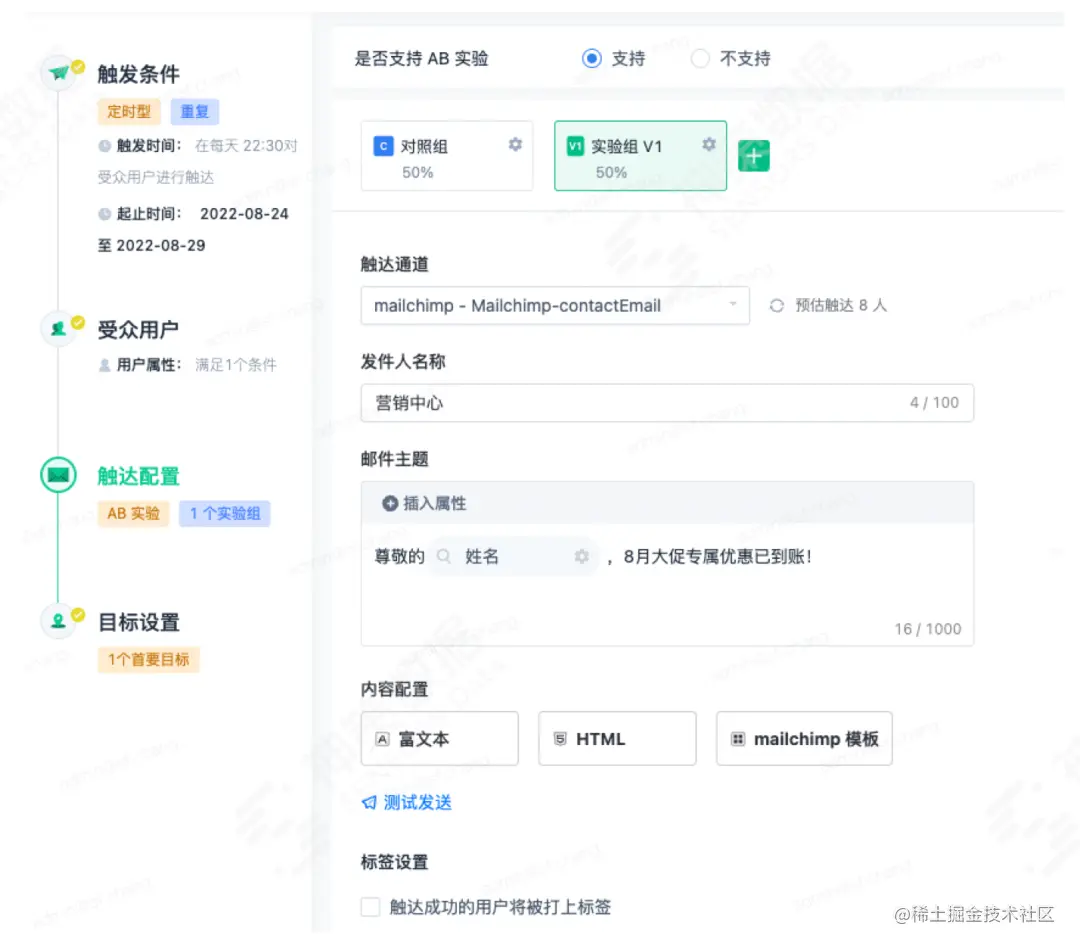Image resolution: width=1080 pixels, height=950 pixels.
Task: Check the 触达成功的用户将被打上标签 box
Action: coord(371,907)
